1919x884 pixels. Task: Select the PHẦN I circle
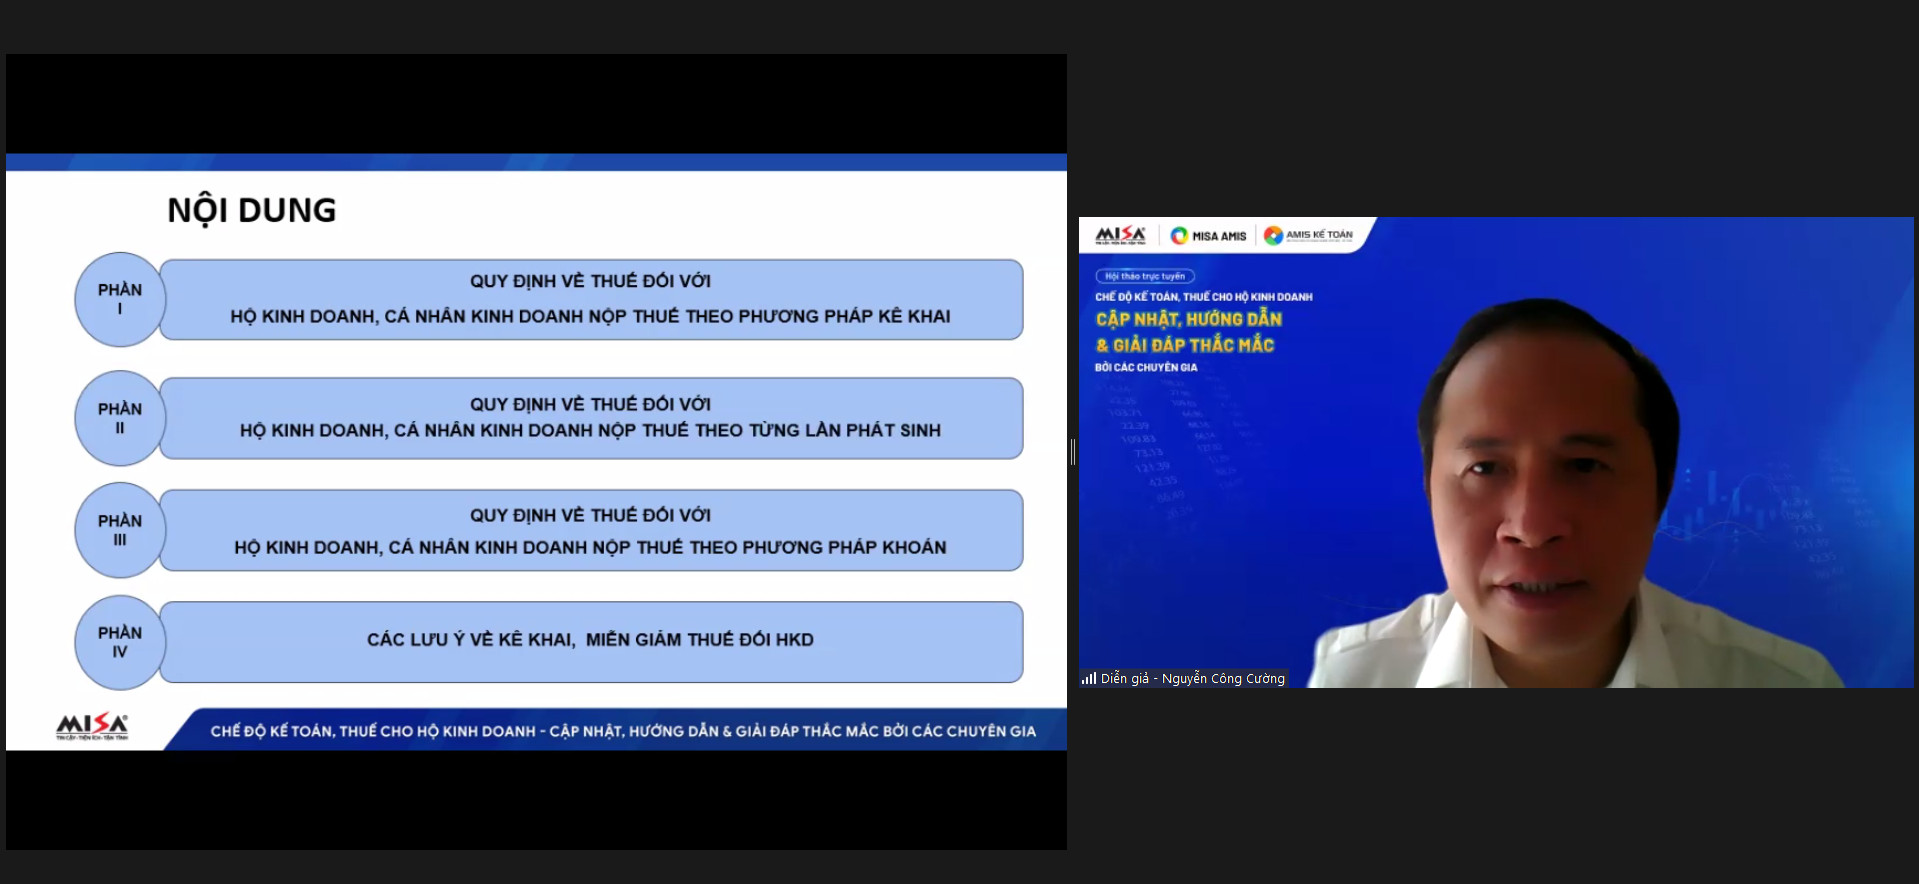pyautogui.click(x=120, y=299)
